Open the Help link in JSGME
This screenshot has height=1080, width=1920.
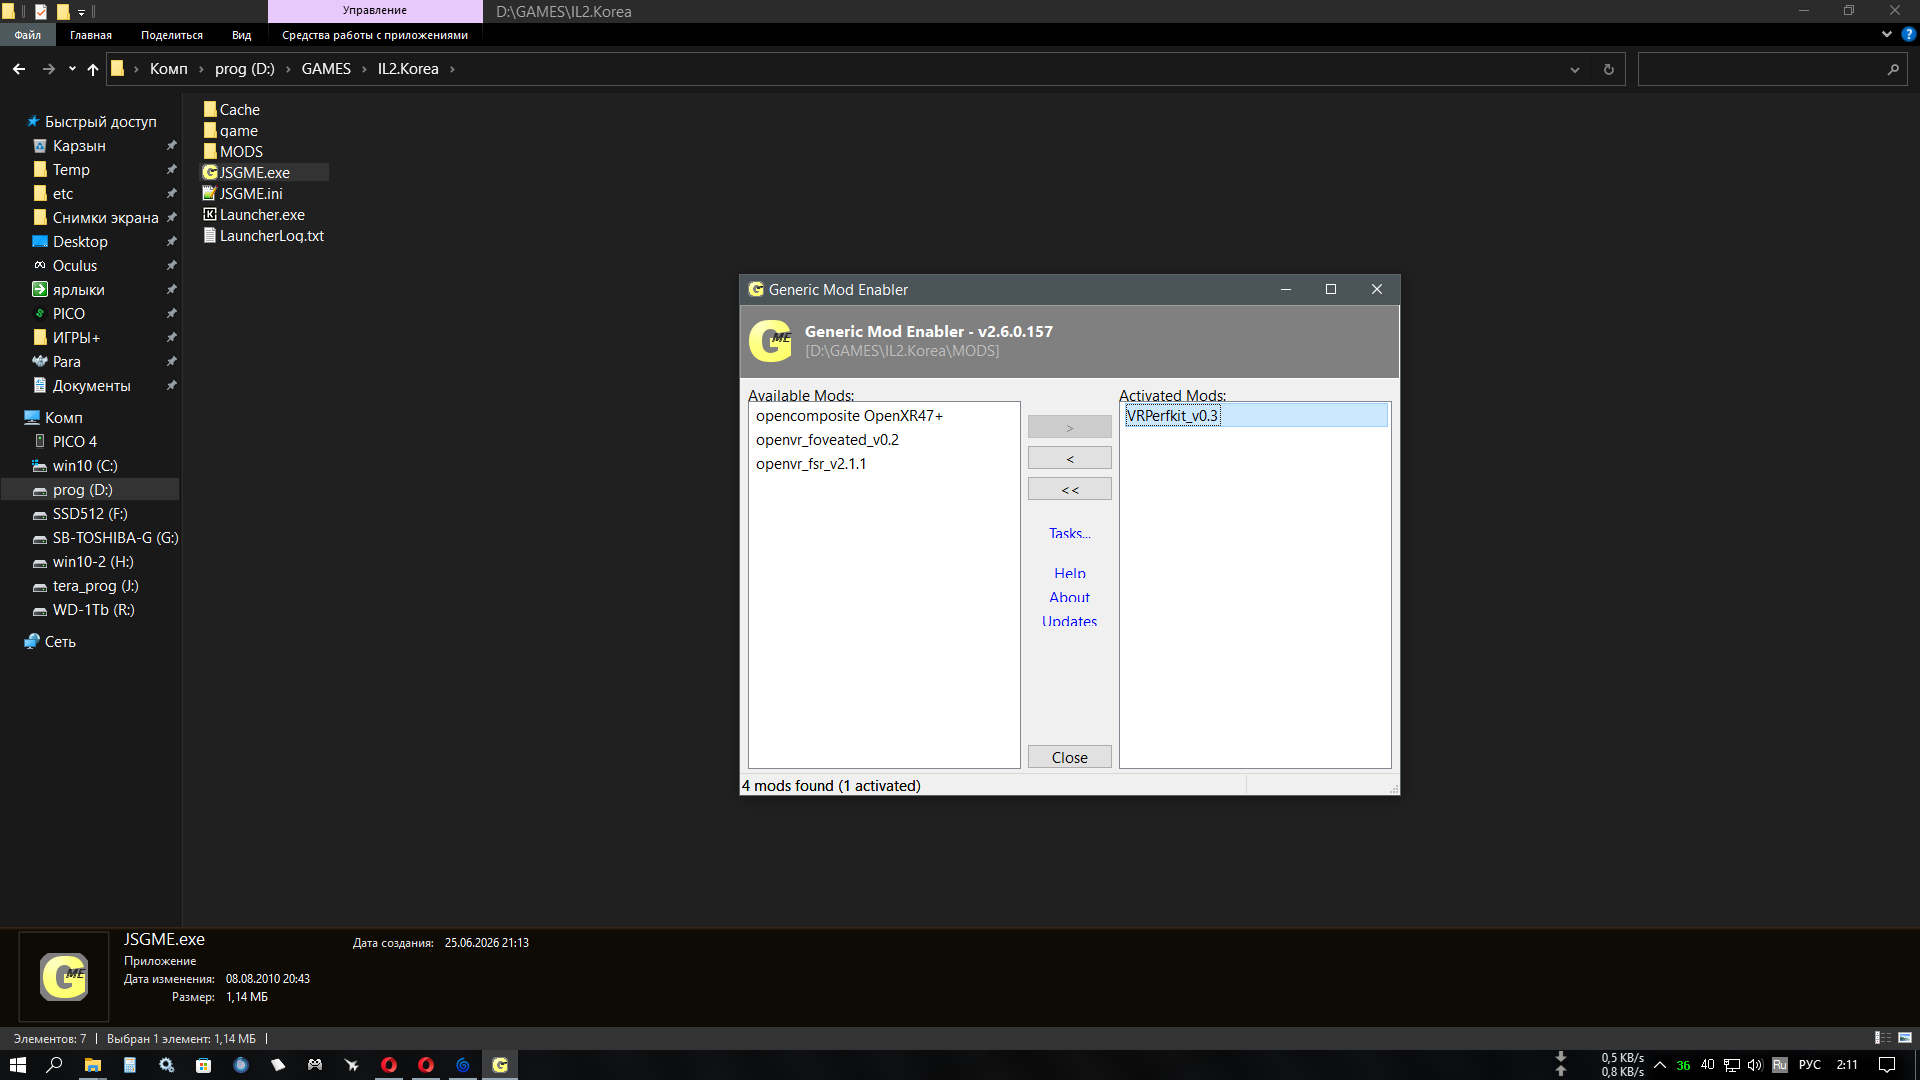click(1070, 573)
